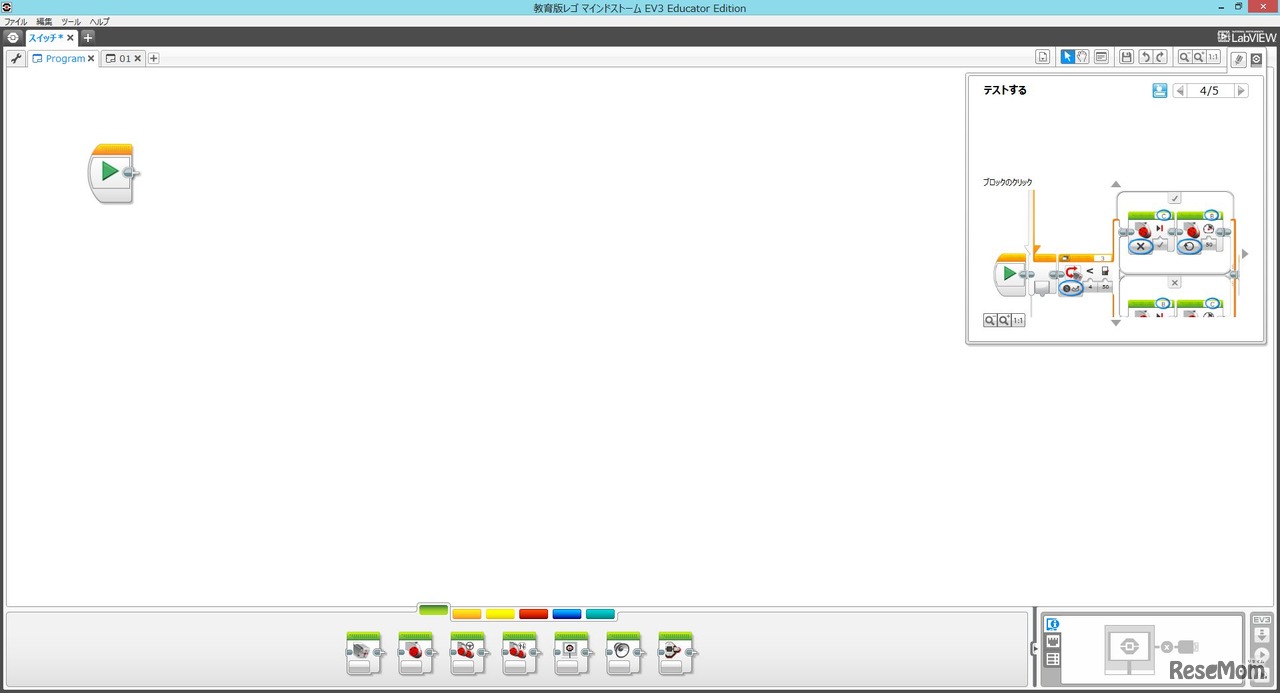Open the 編集 menu
This screenshot has height=693, width=1280.
45,21
